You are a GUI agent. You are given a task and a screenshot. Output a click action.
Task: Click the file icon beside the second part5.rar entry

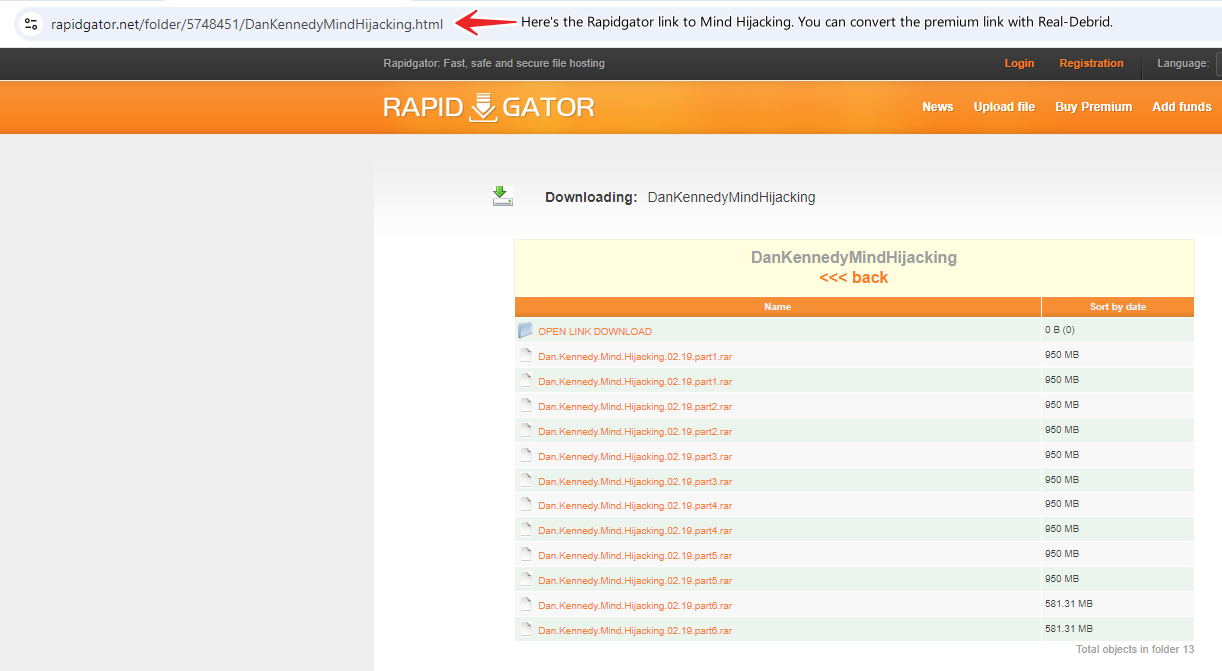525,579
